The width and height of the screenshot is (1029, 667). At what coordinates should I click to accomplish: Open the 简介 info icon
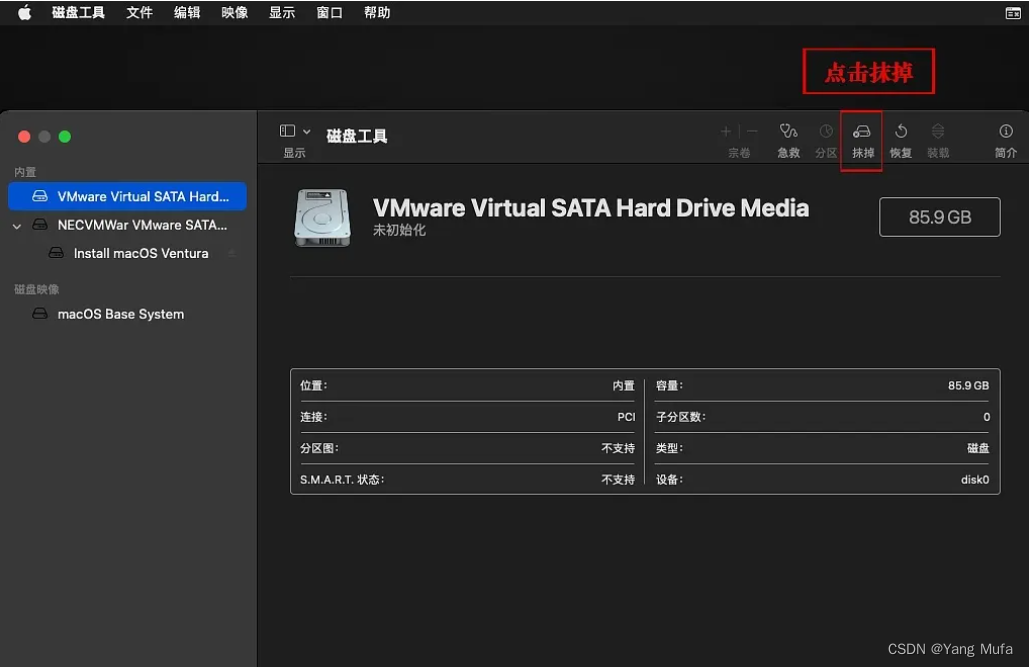1005,131
